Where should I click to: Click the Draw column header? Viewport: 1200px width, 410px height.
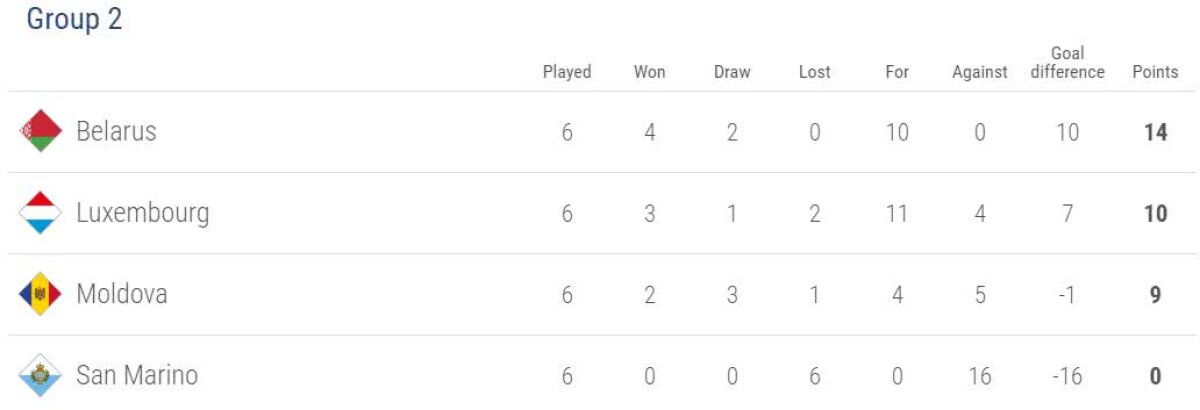coord(732,72)
